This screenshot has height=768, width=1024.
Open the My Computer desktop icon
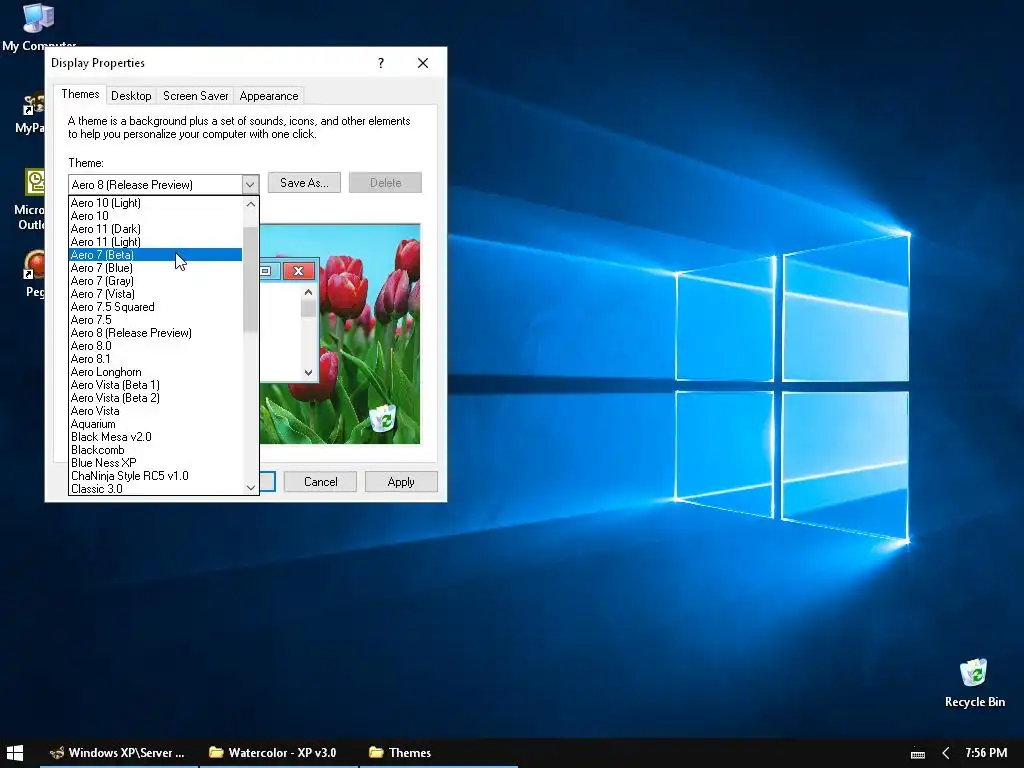[x=38, y=26]
